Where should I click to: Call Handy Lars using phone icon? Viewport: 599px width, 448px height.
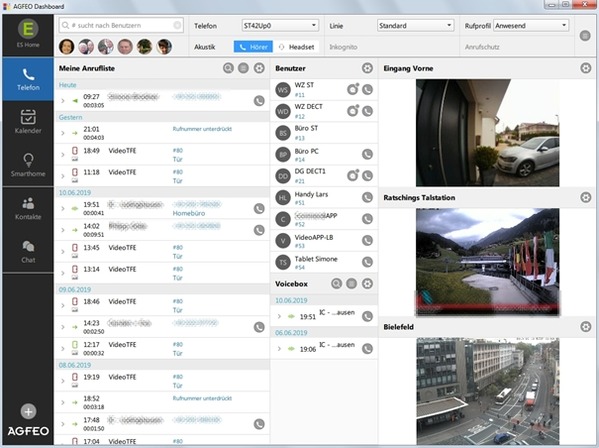(367, 197)
